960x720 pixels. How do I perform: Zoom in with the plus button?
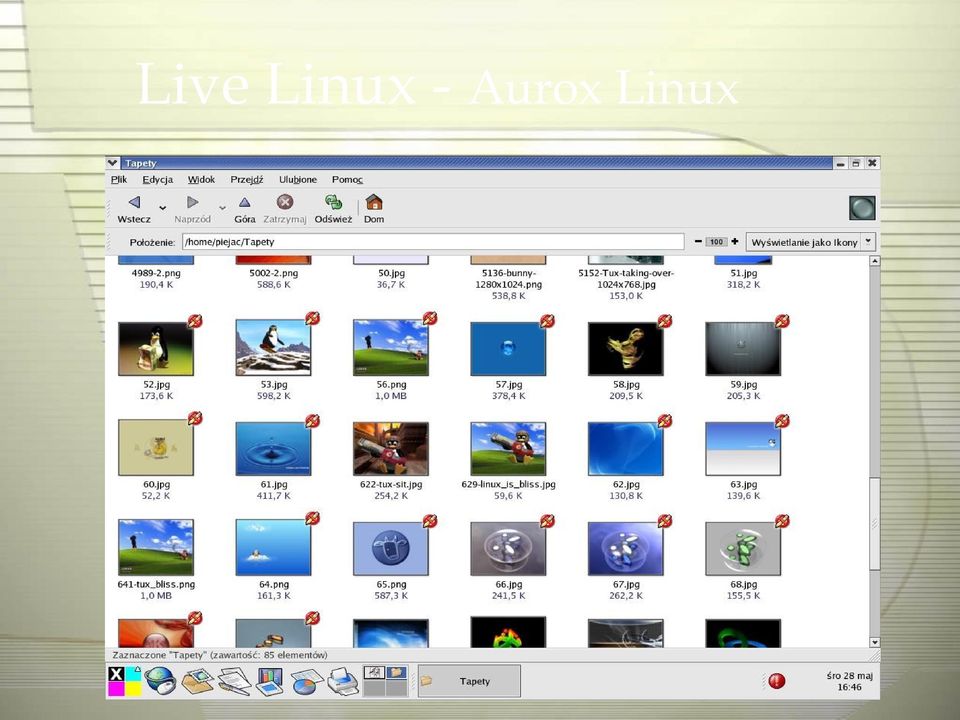(x=735, y=242)
